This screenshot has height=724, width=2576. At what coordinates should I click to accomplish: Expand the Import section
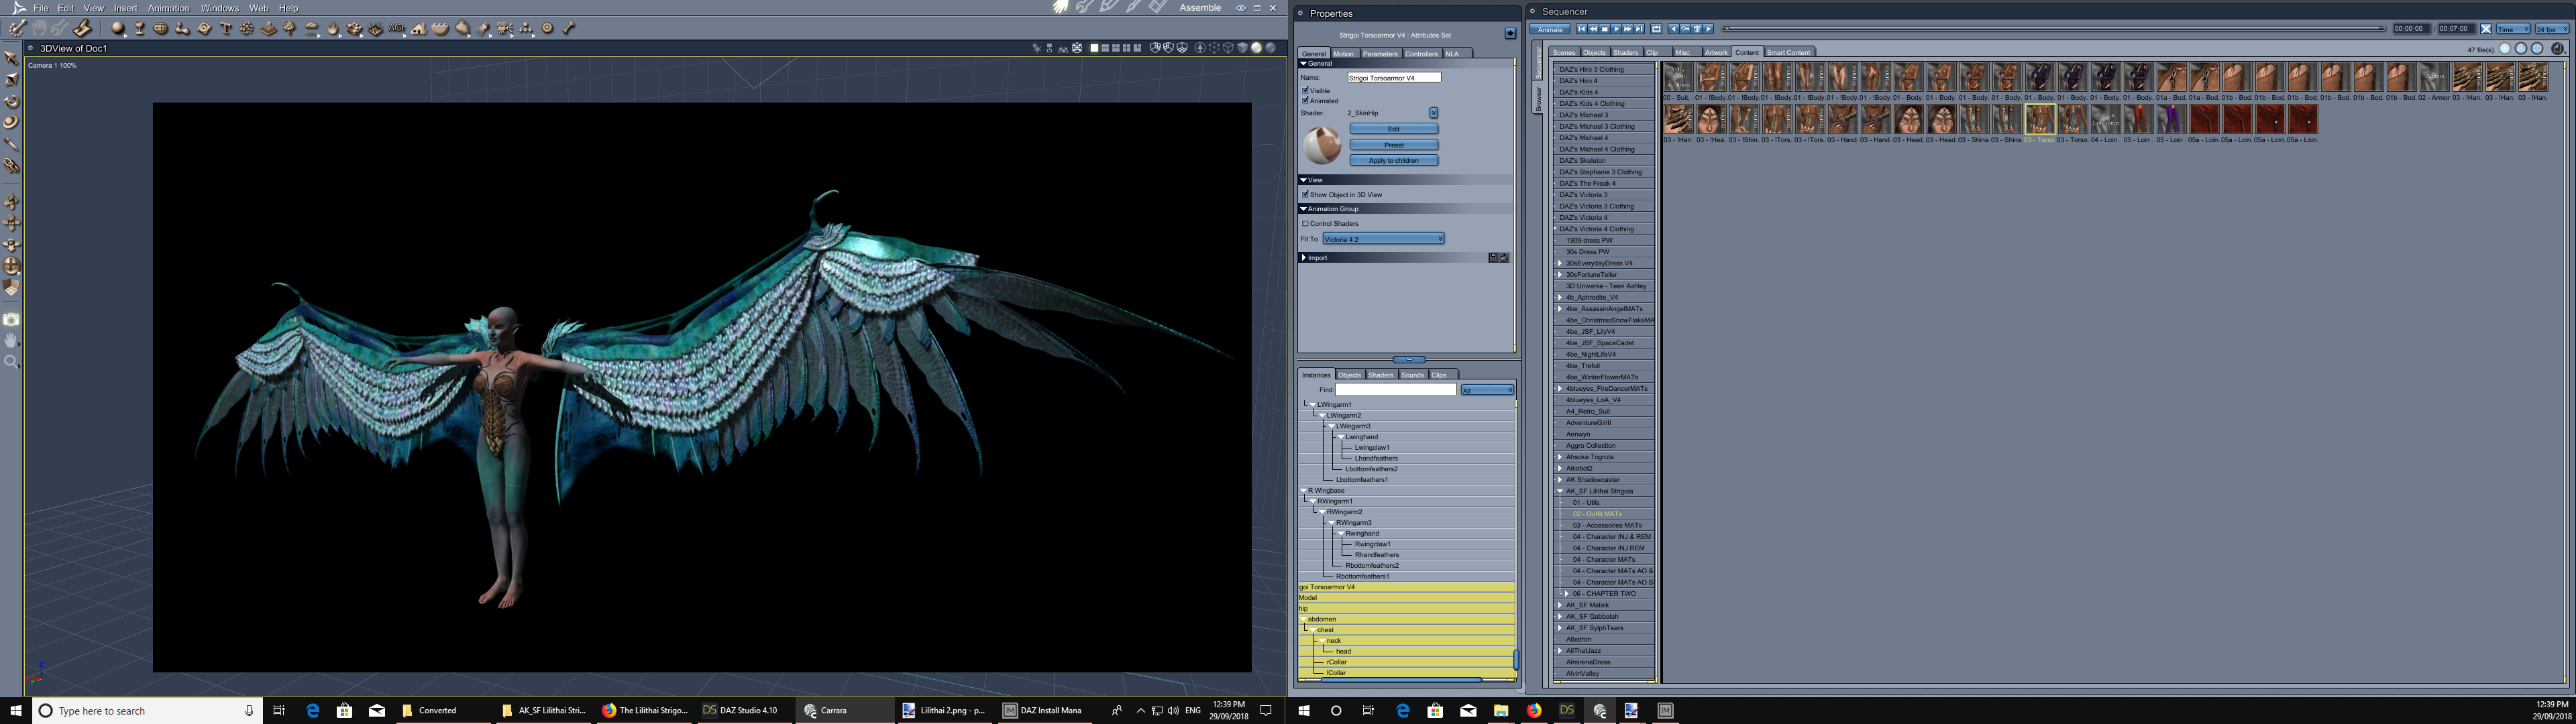(1303, 258)
